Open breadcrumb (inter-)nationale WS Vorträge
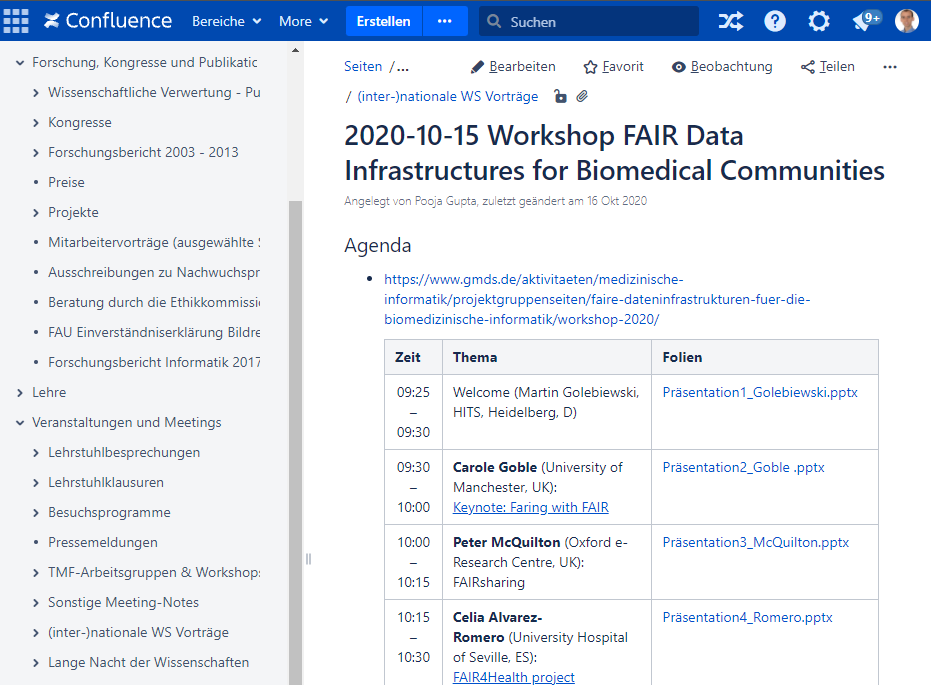 (448, 96)
